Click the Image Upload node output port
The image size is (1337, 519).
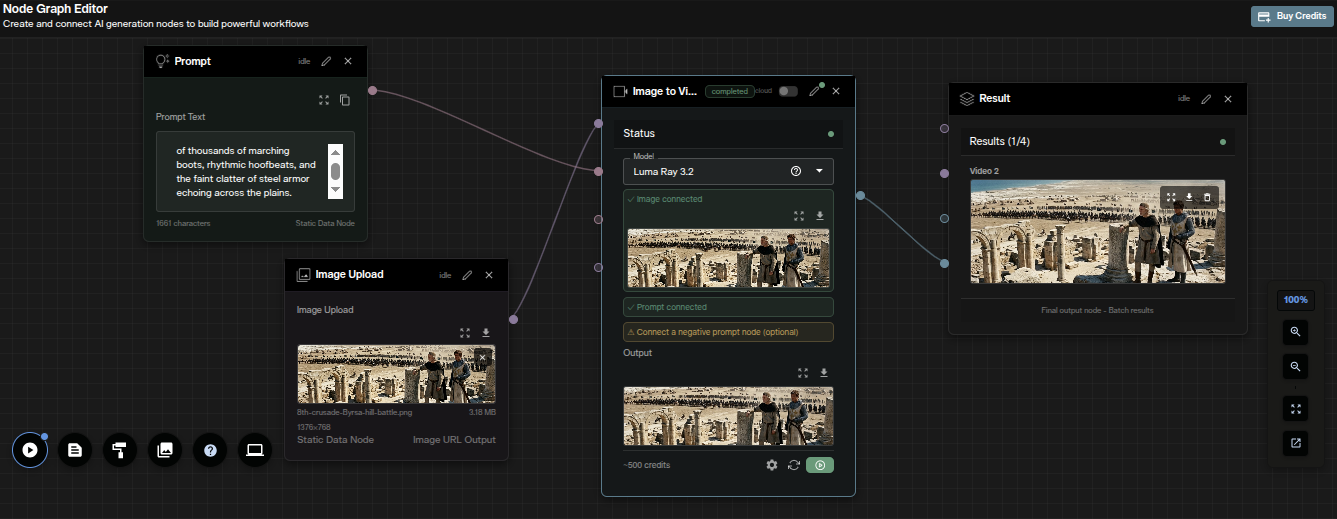pyautogui.click(x=514, y=320)
